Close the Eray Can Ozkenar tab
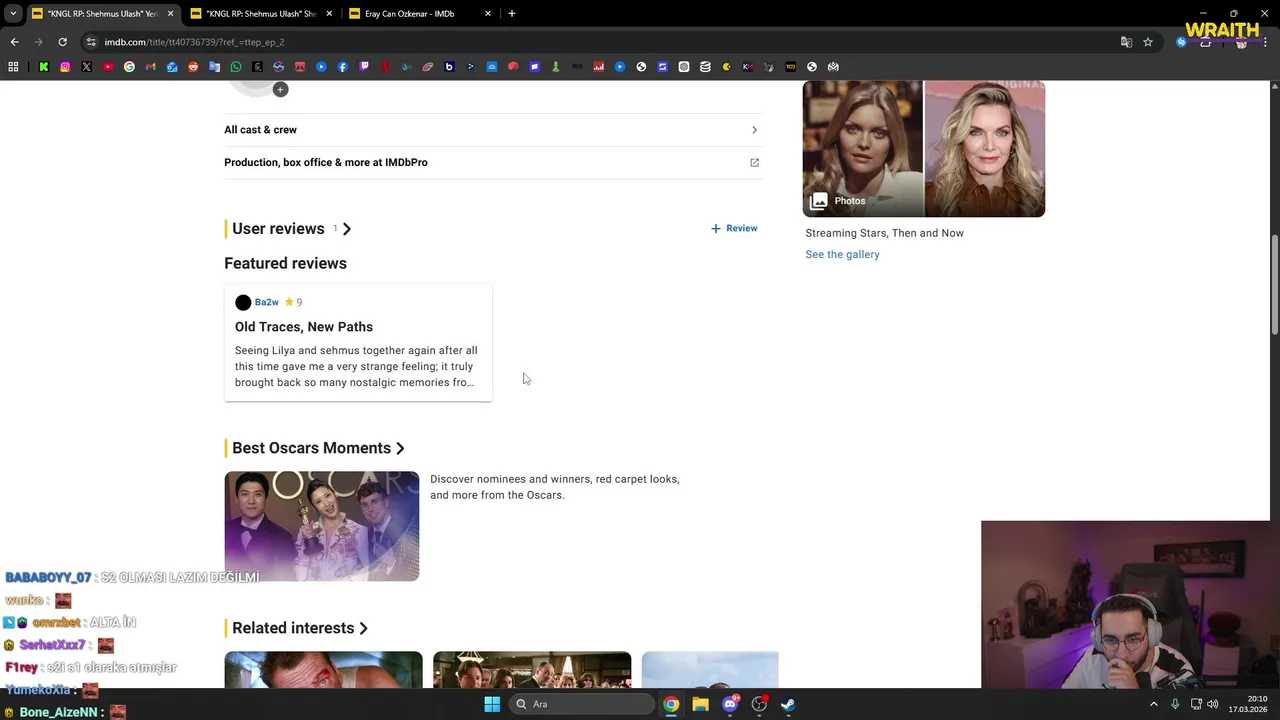The height and width of the screenshot is (720, 1280). click(x=488, y=14)
